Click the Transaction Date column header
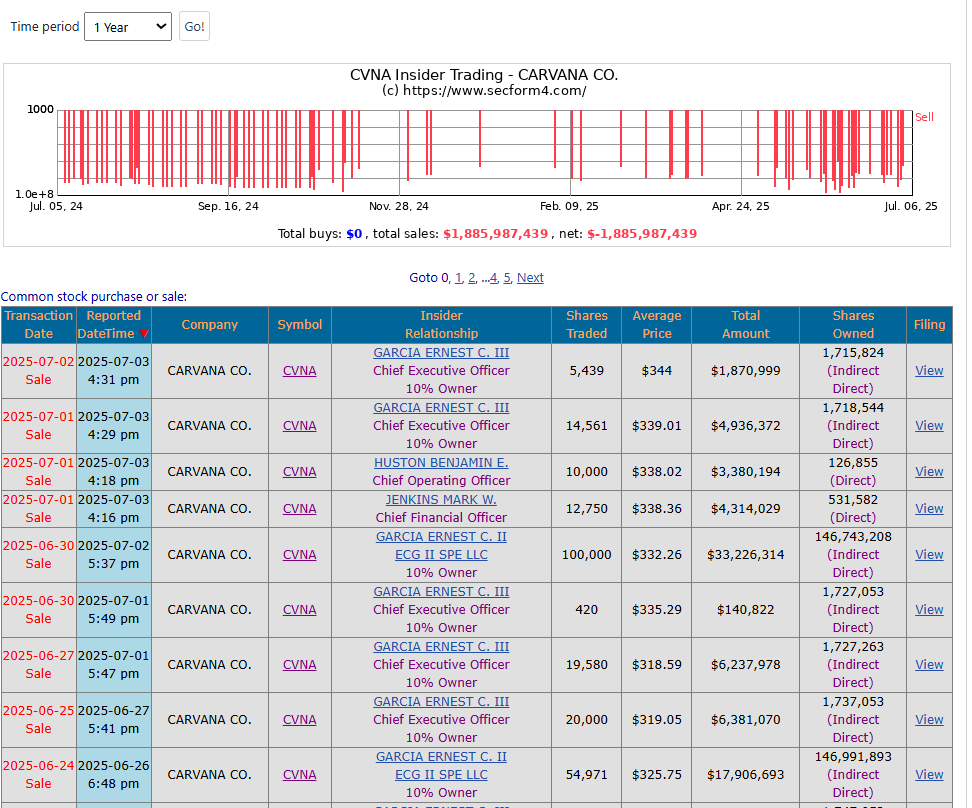 point(38,324)
